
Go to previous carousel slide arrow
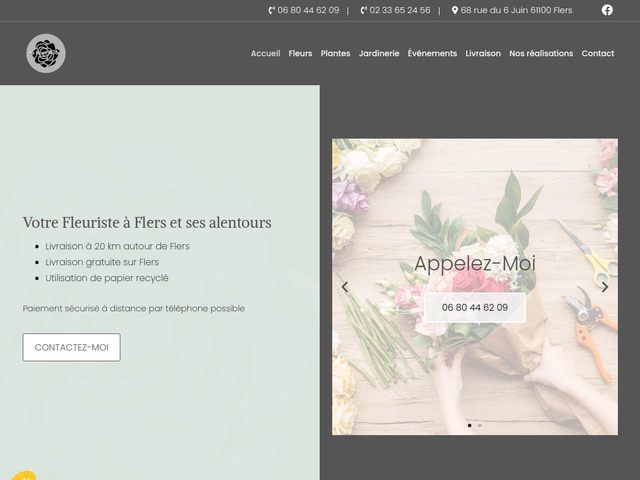345,287
